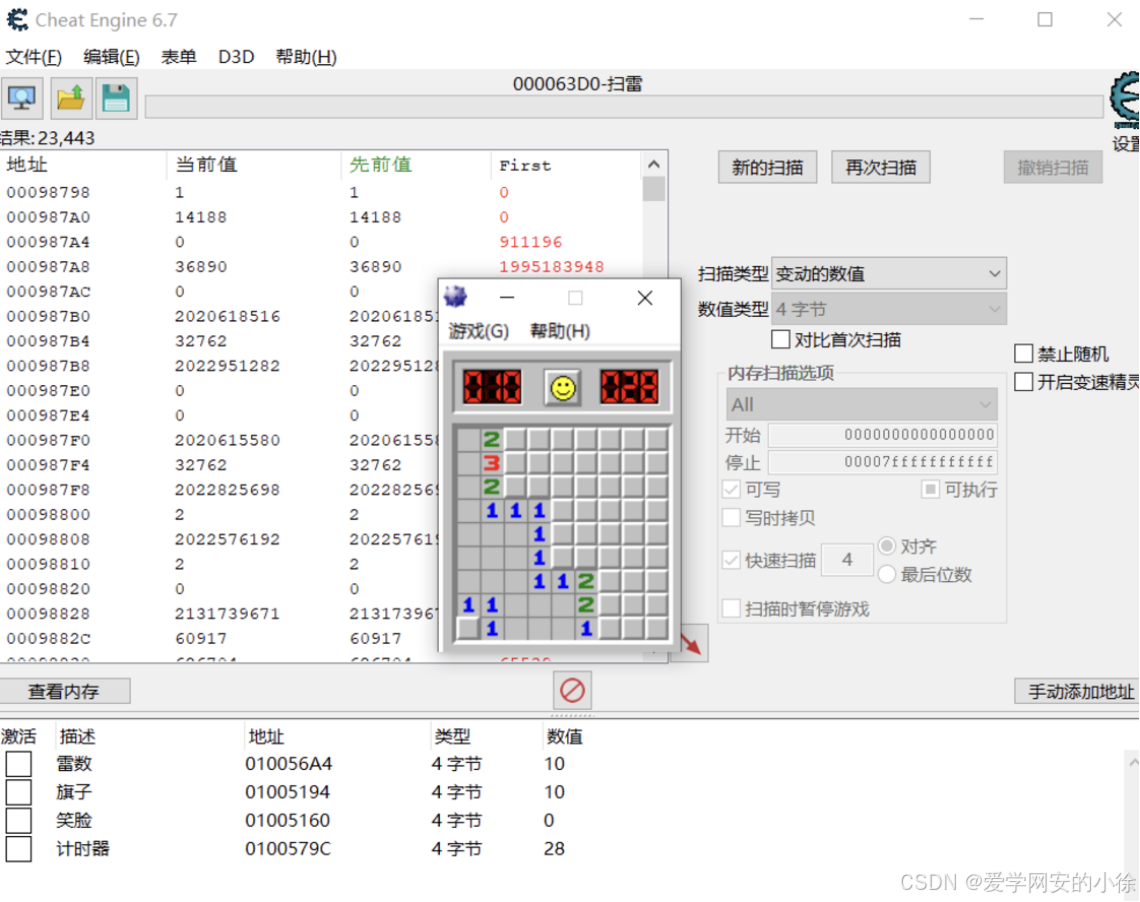
Task: Open the memory region All dropdown
Action: (x=862, y=404)
